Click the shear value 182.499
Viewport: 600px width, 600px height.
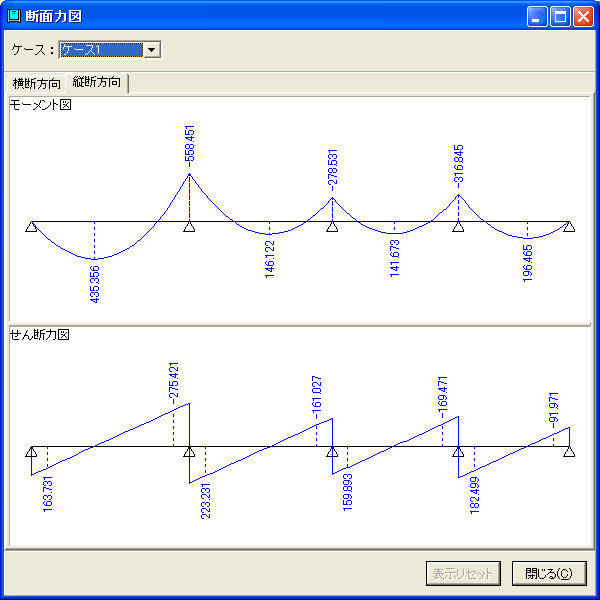click(474, 495)
